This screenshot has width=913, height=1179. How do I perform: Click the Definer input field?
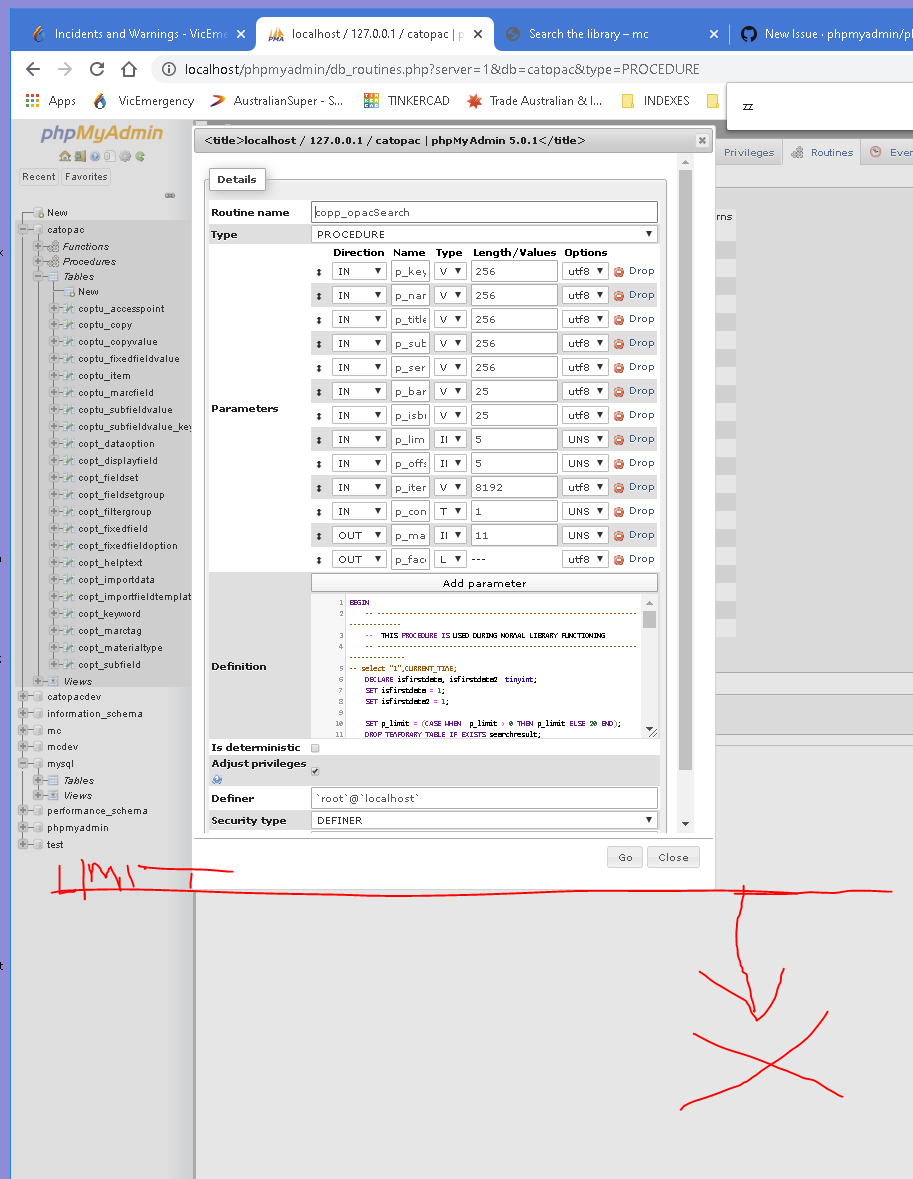tap(484, 799)
